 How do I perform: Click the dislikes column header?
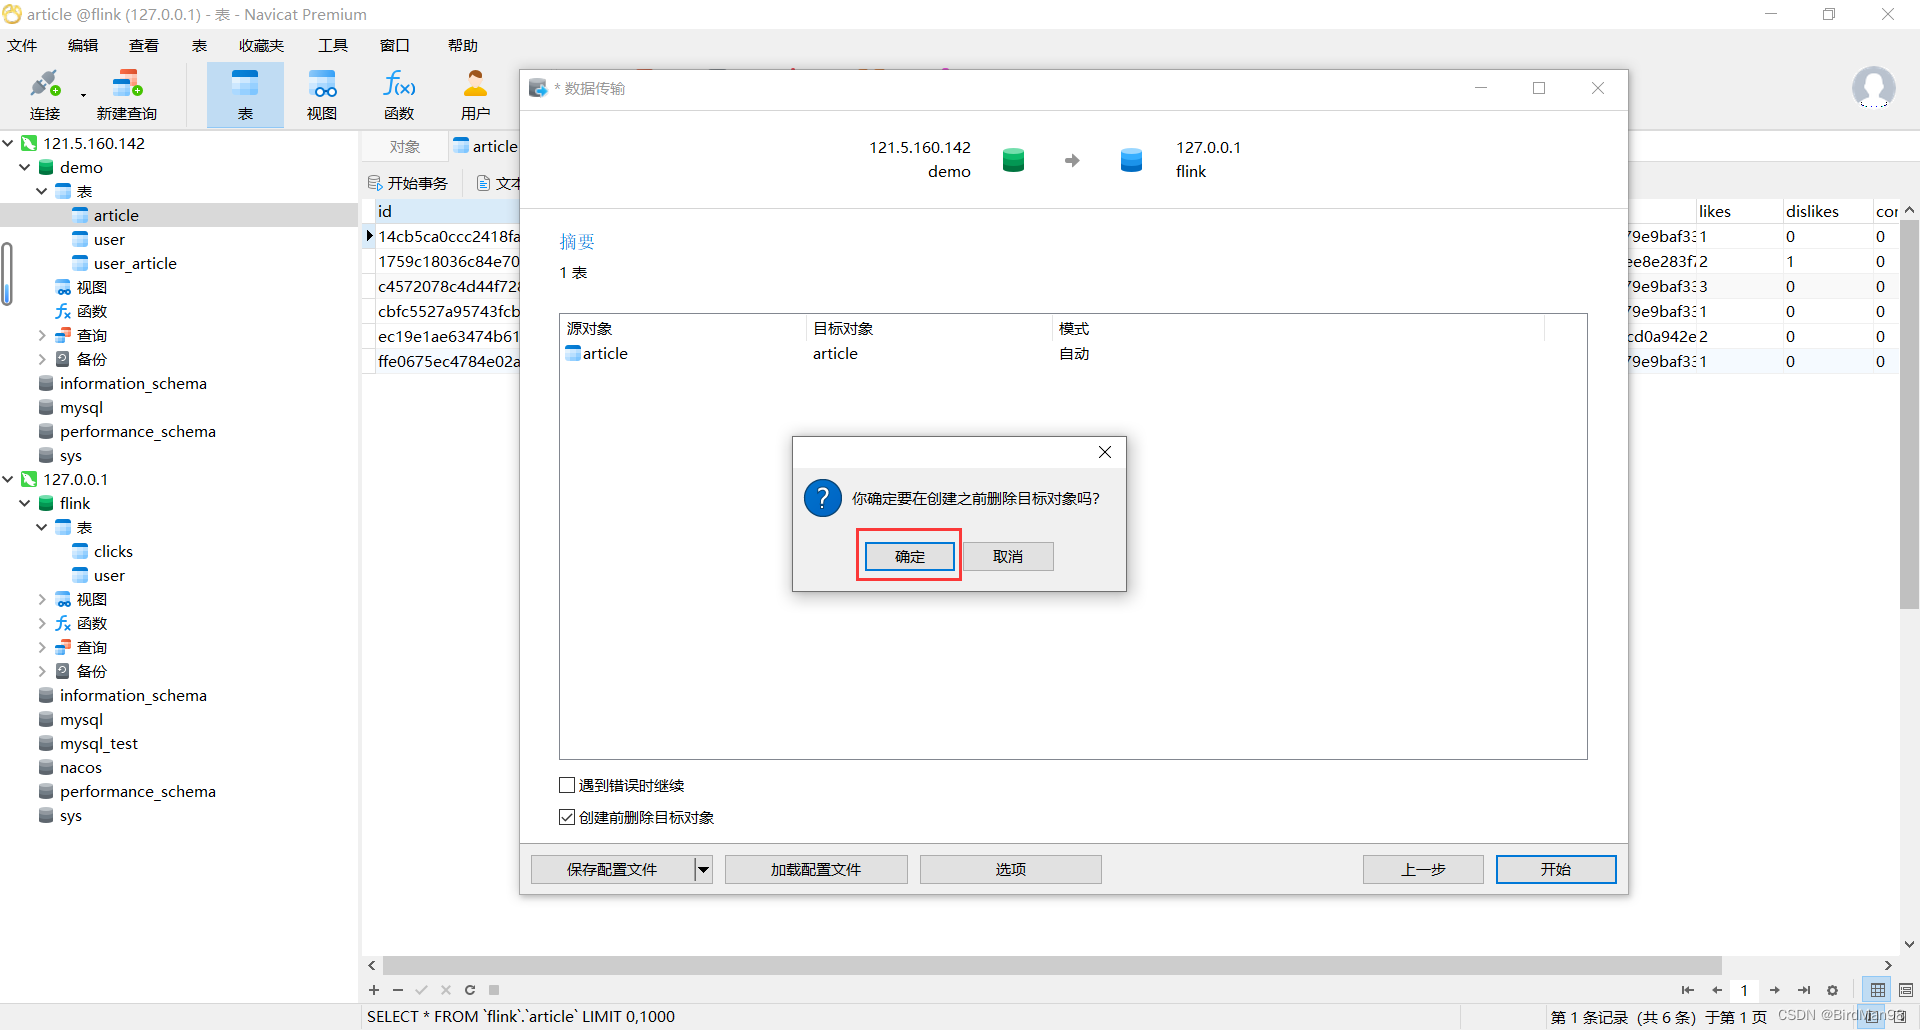tap(1826, 211)
